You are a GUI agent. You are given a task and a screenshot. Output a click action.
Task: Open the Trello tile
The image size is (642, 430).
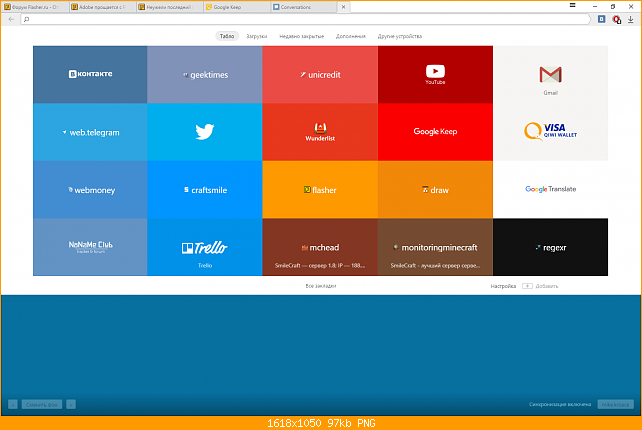click(x=205, y=247)
